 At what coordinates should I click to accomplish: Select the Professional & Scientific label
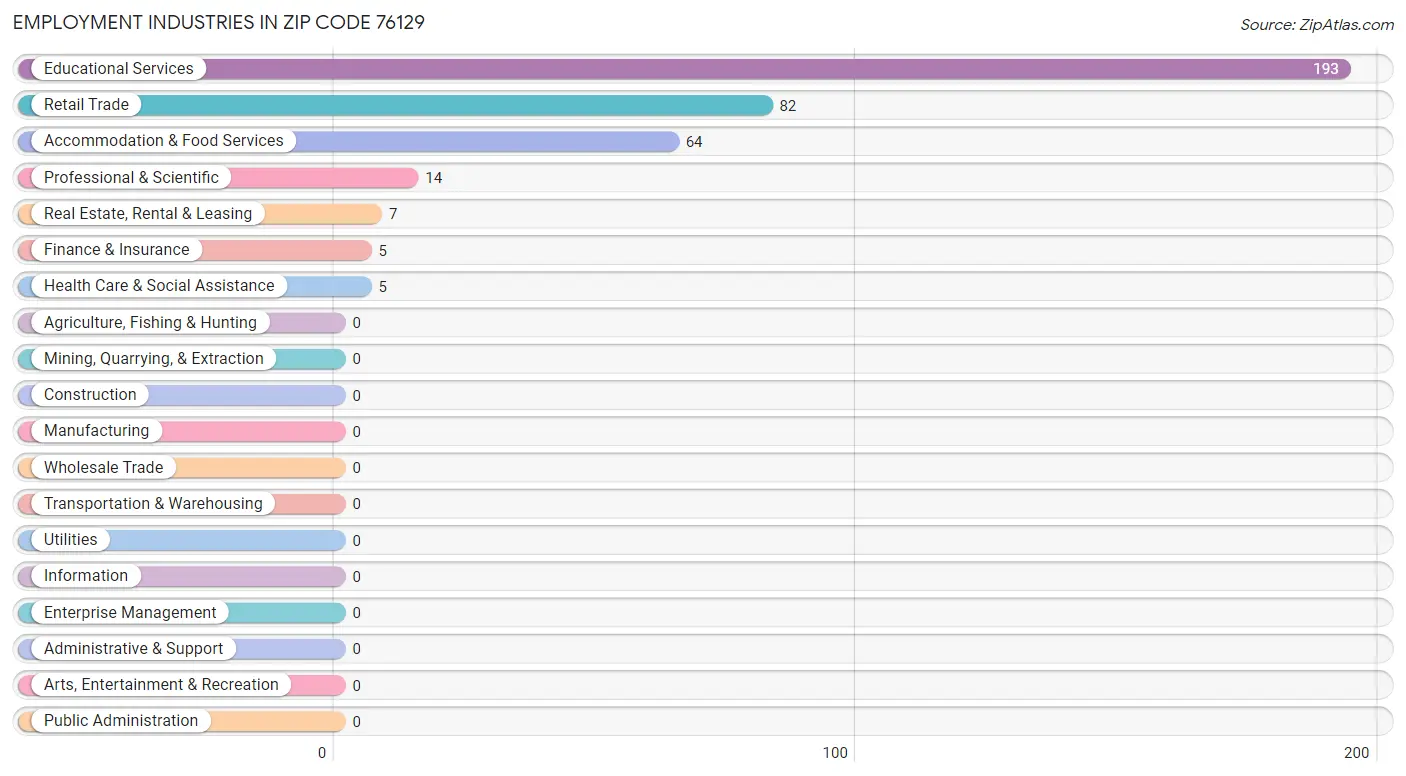131,178
